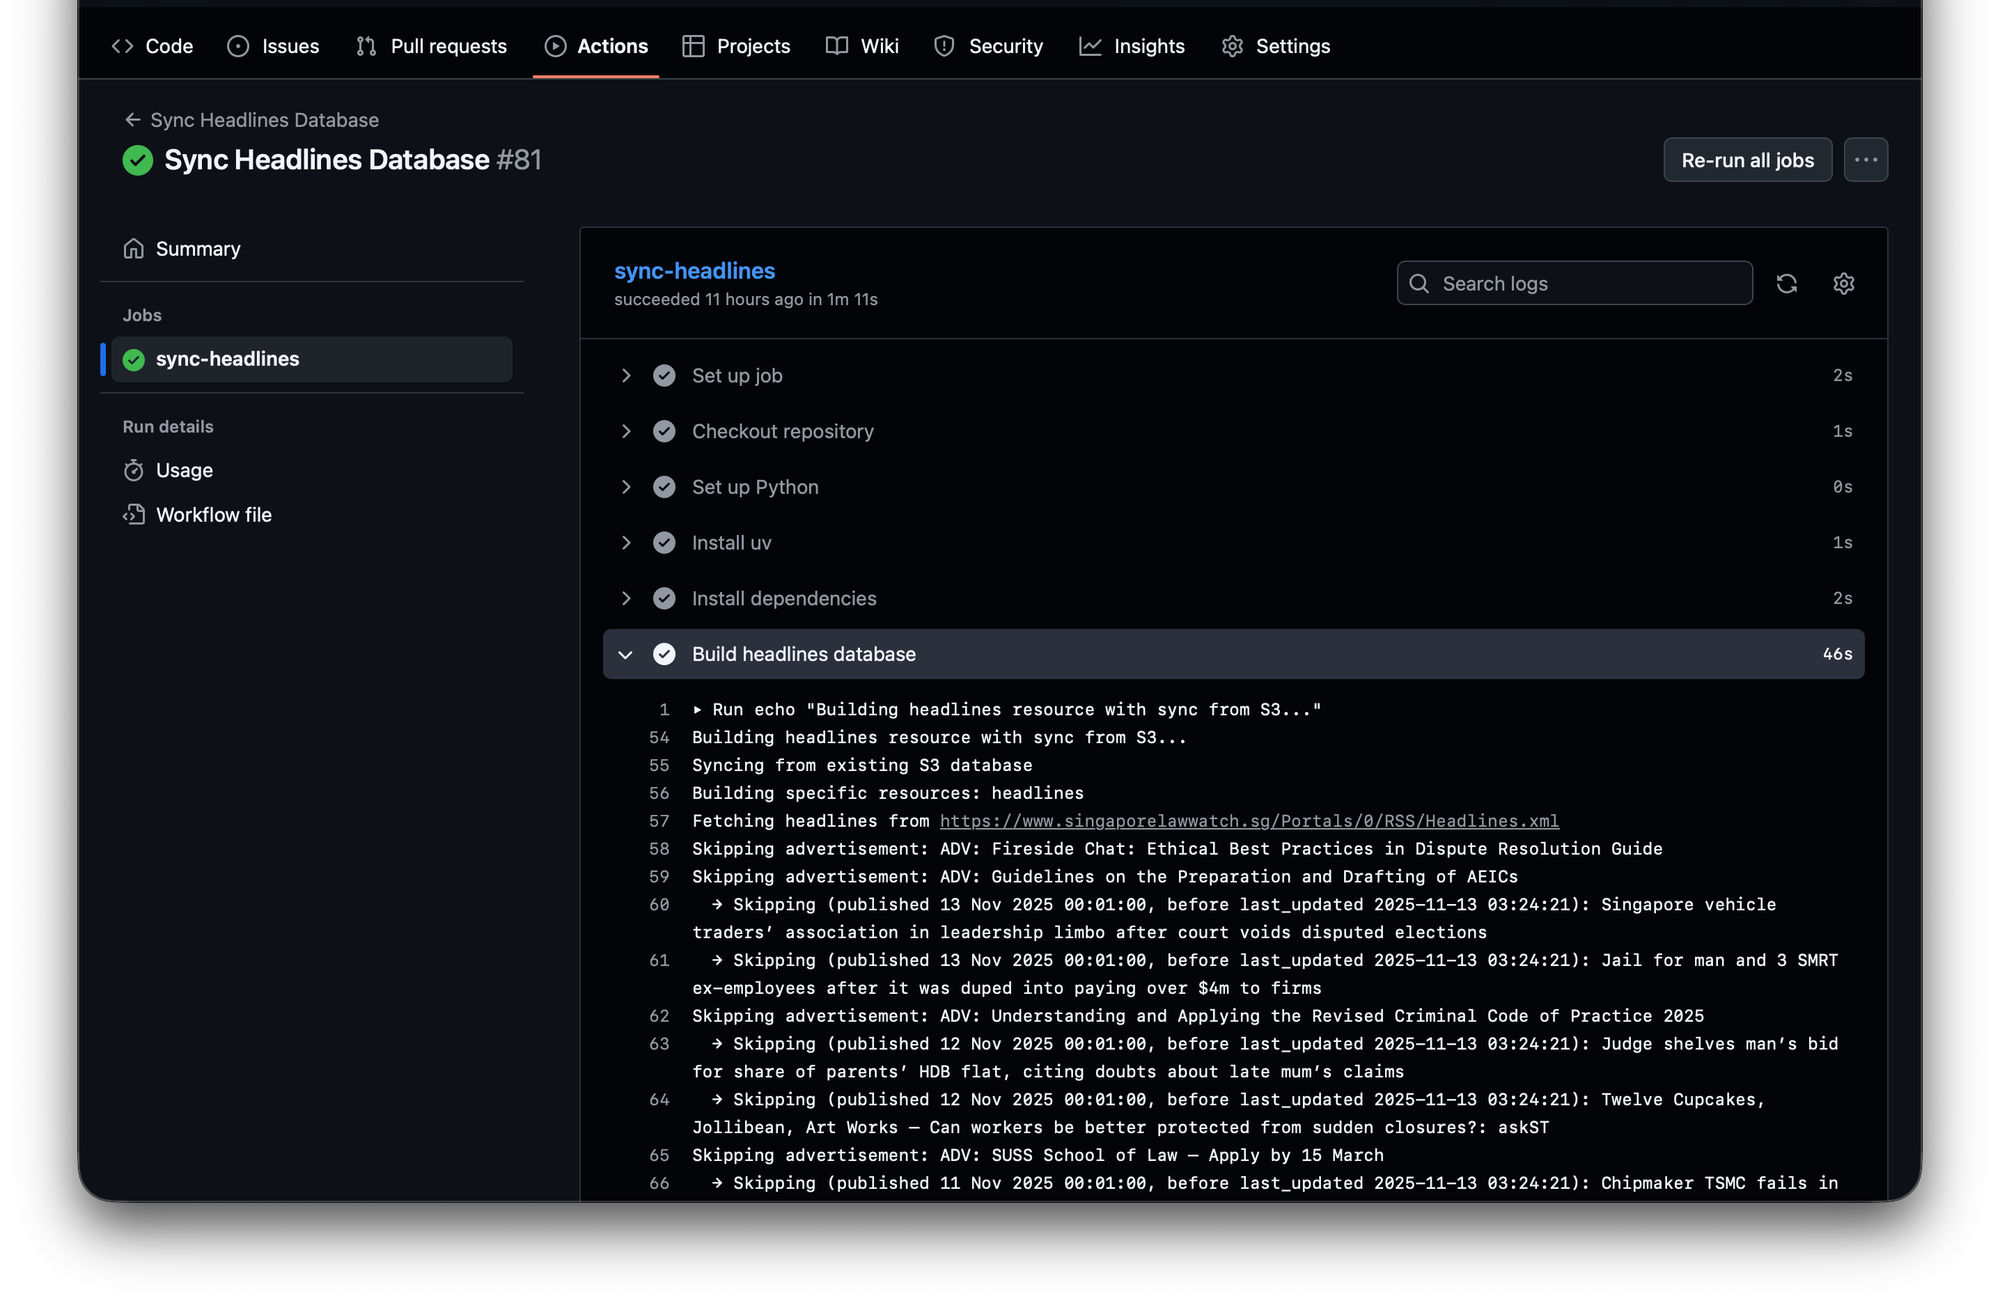Expand the Run echo command on log line 1
Viewport: 2000px width, 1304px height.
point(698,710)
